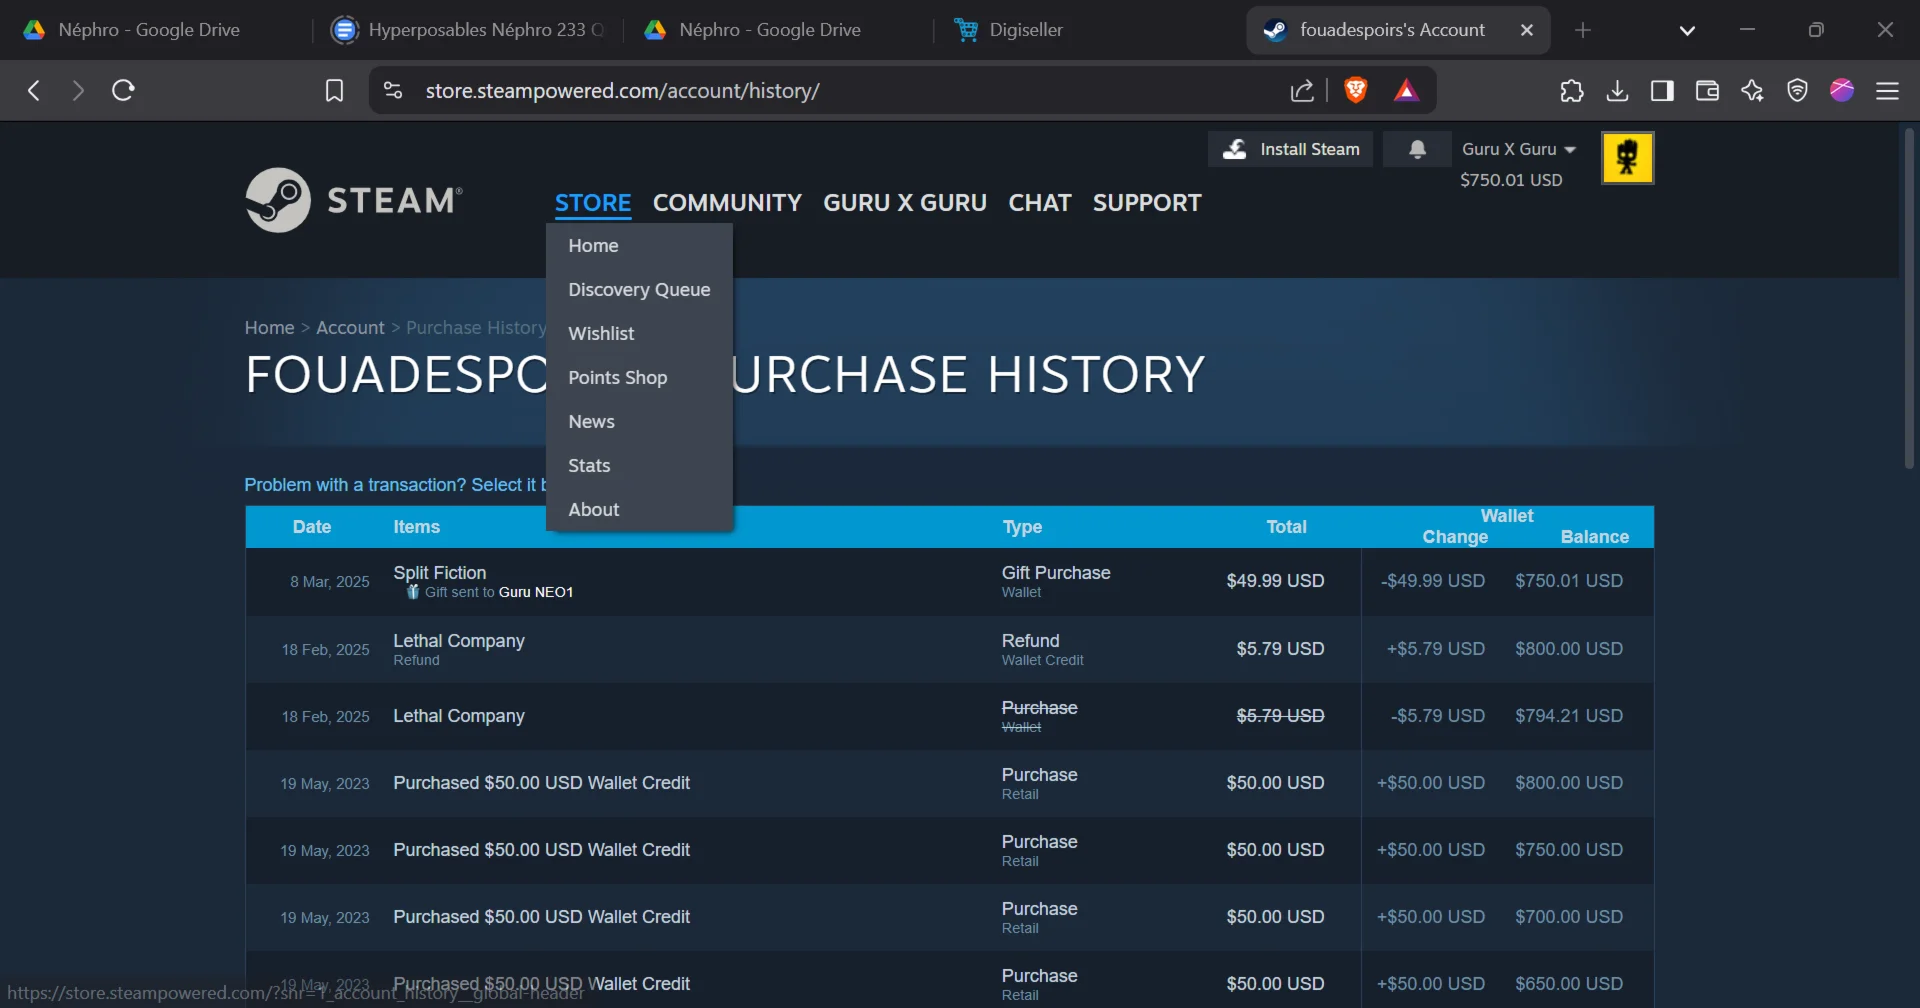Choose Points Shop in the Store dropdown
Screen dimensions: 1920x1008
[x=639, y=378]
